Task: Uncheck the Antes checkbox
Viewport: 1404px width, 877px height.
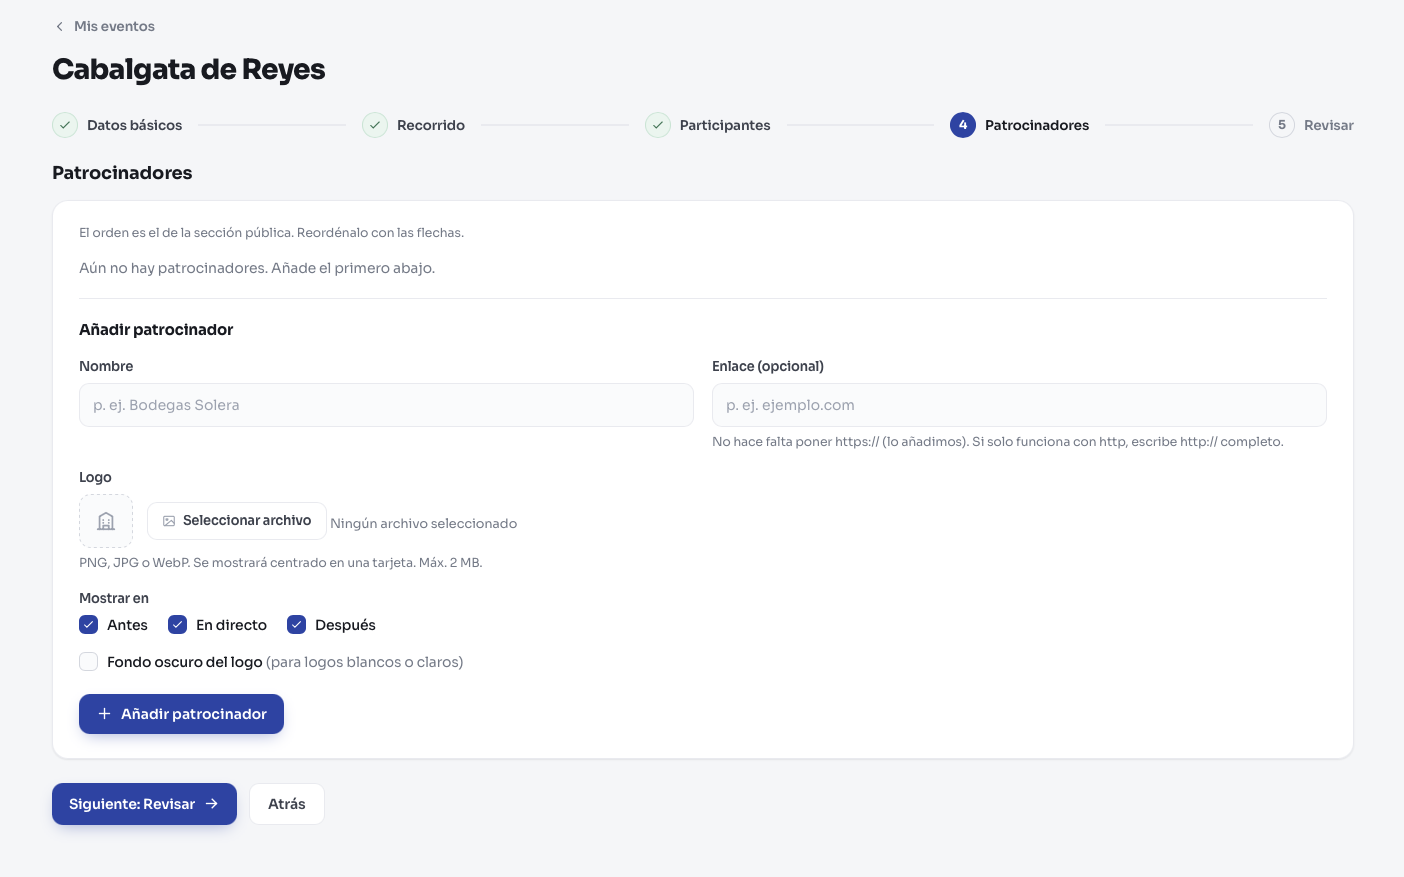Action: pyautogui.click(x=89, y=625)
